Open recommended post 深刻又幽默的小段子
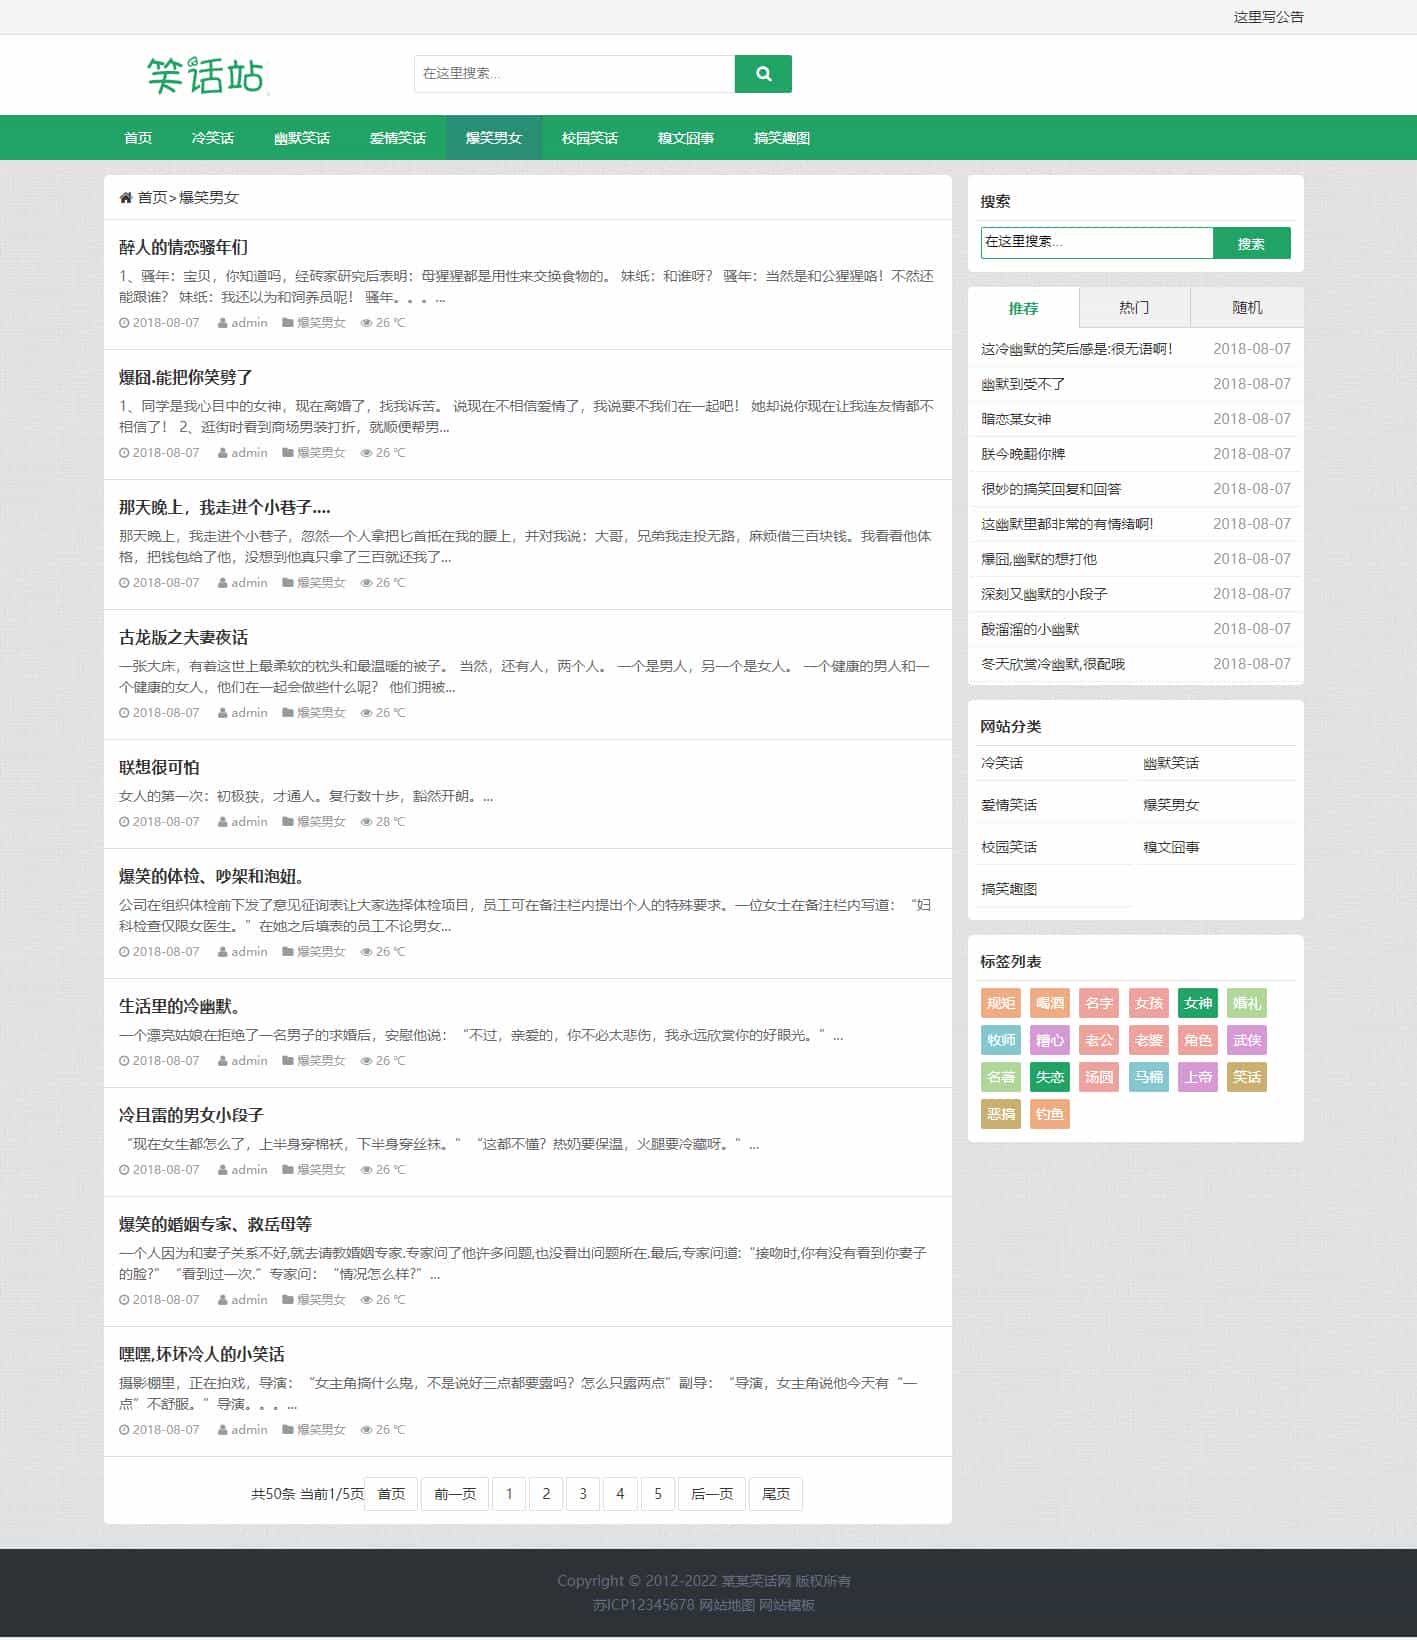1417x1640 pixels. coord(1044,594)
